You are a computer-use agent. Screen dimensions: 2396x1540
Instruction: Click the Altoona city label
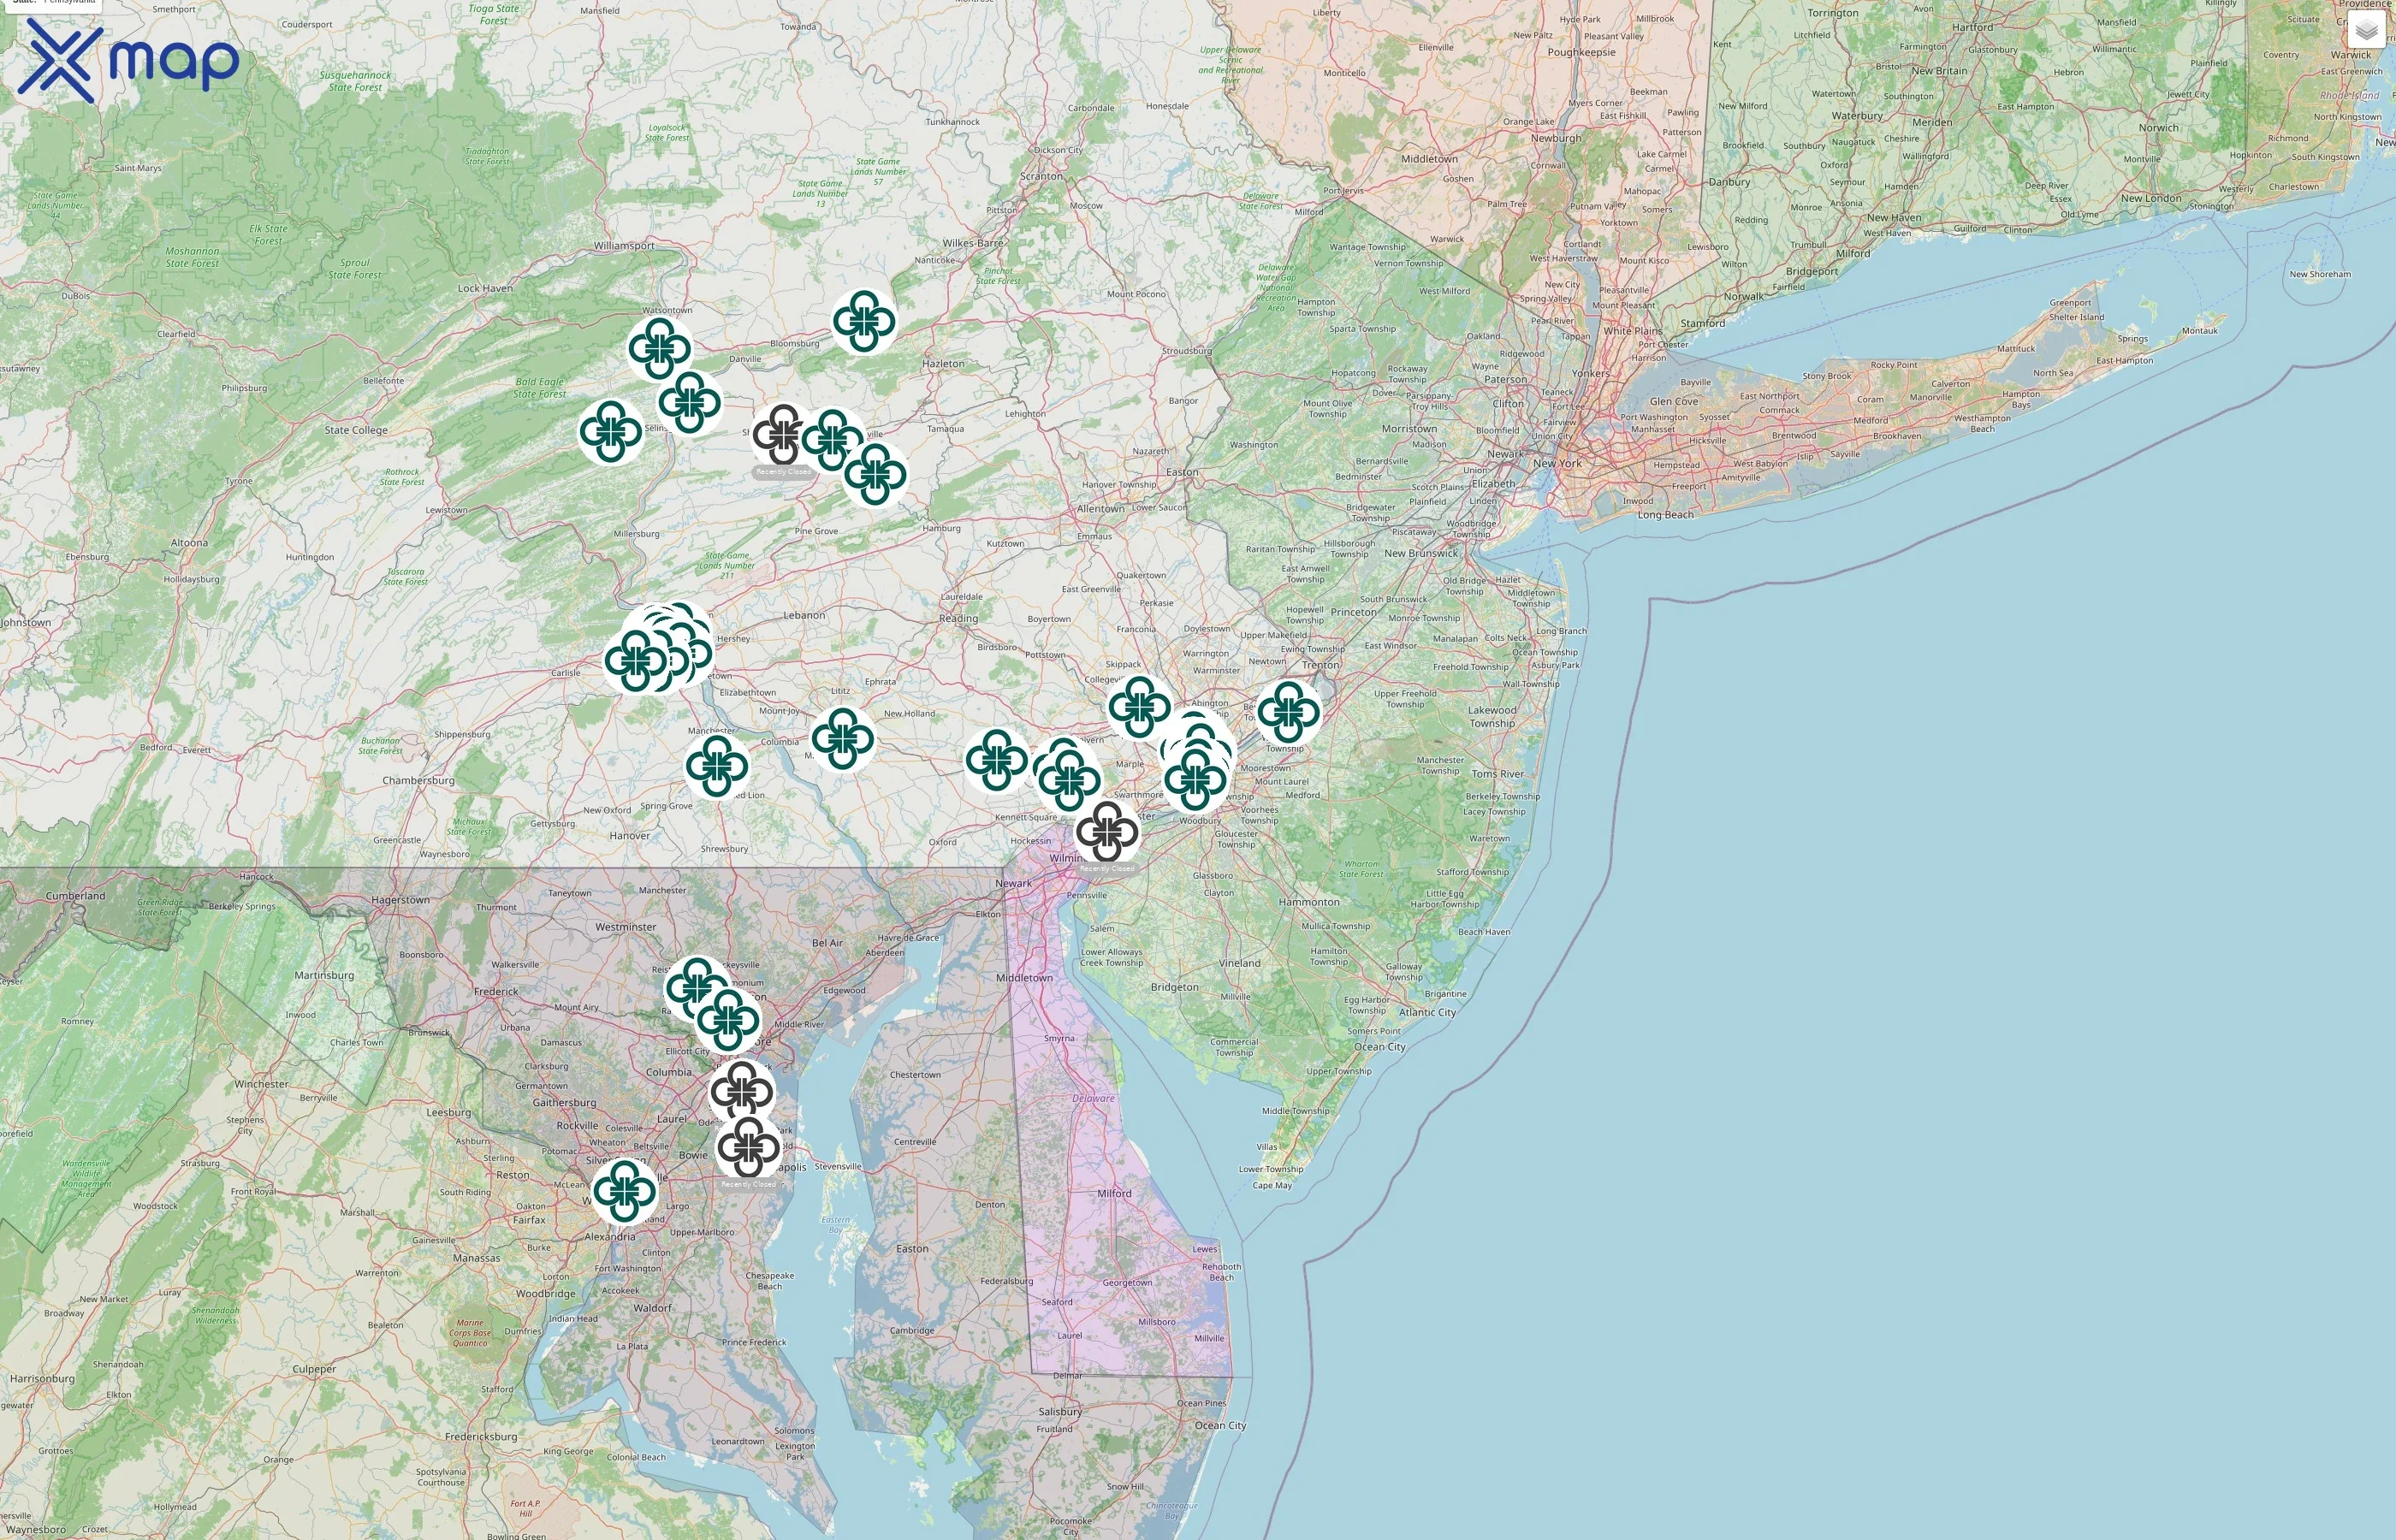pos(189,543)
